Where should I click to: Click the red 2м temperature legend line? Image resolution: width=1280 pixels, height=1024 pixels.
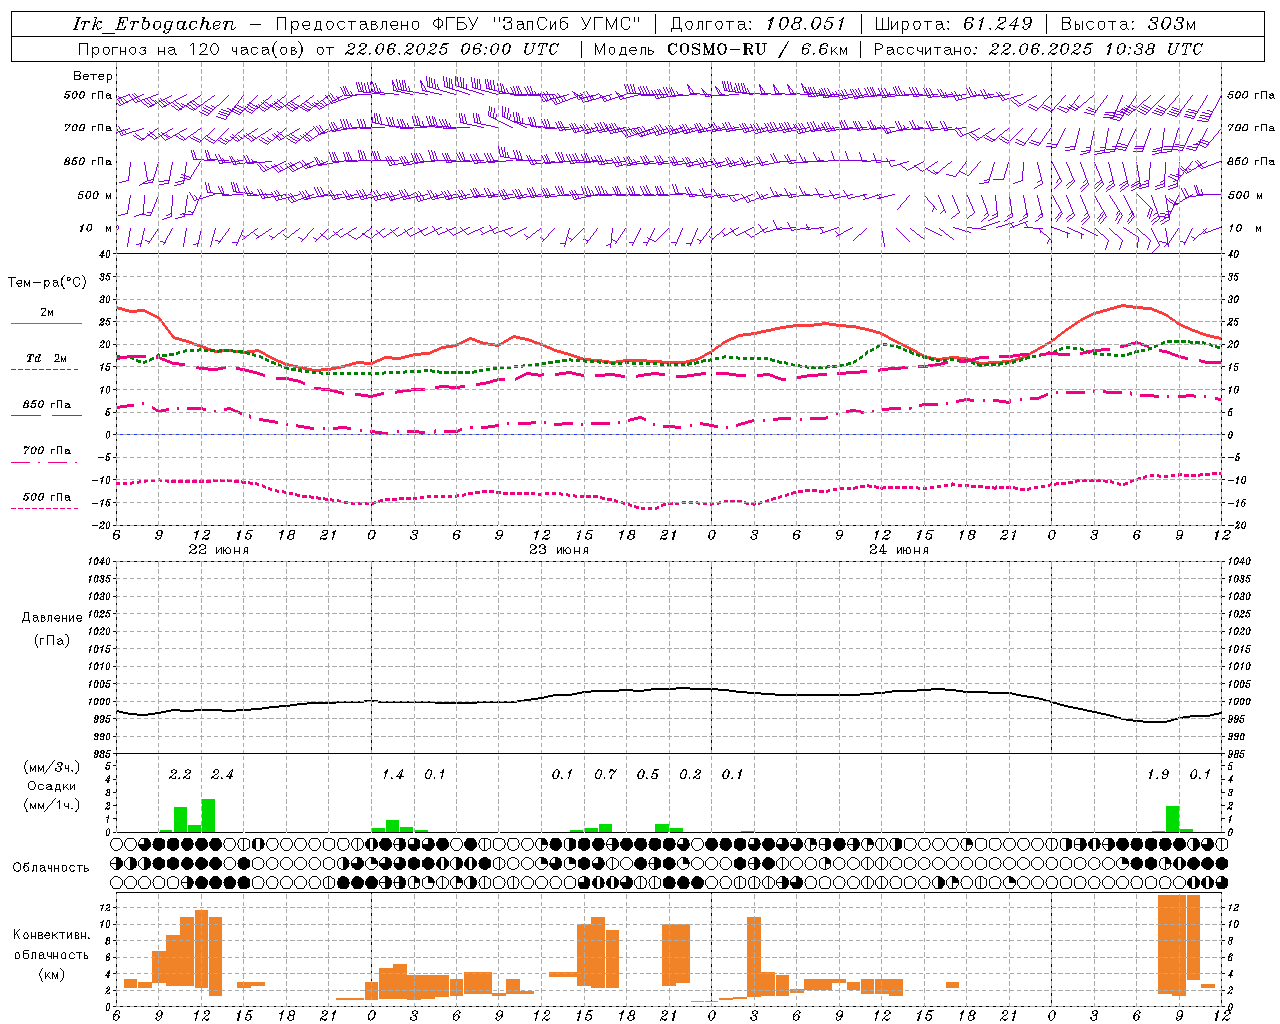tap(46, 324)
